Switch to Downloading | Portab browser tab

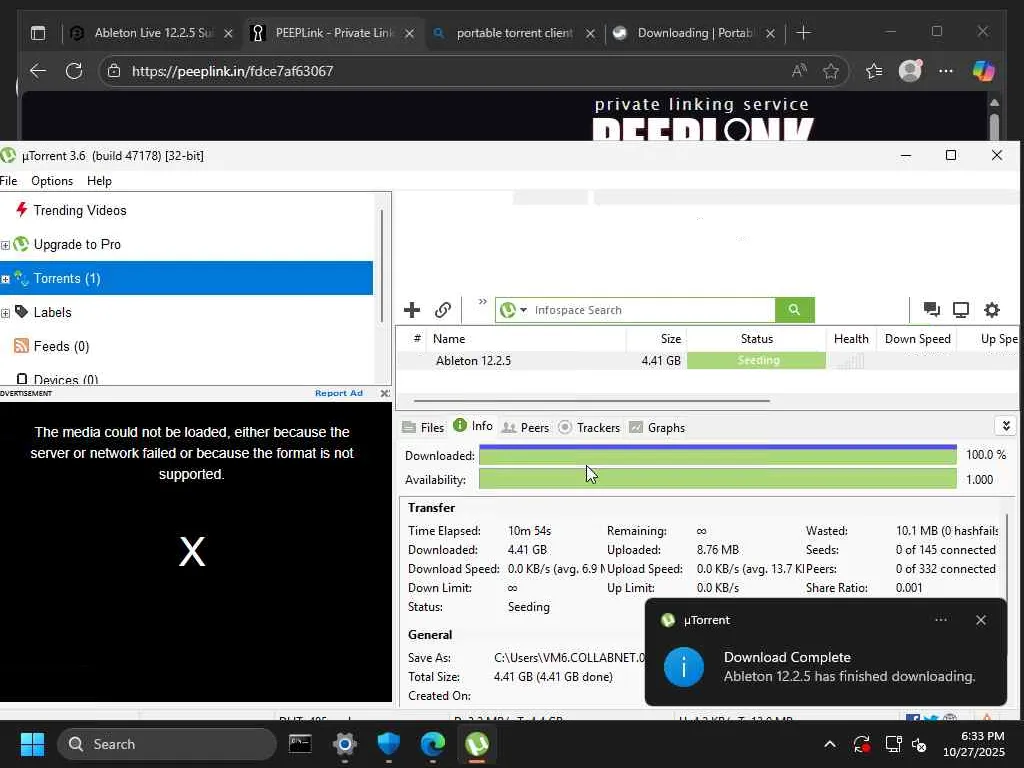pyautogui.click(x=696, y=33)
